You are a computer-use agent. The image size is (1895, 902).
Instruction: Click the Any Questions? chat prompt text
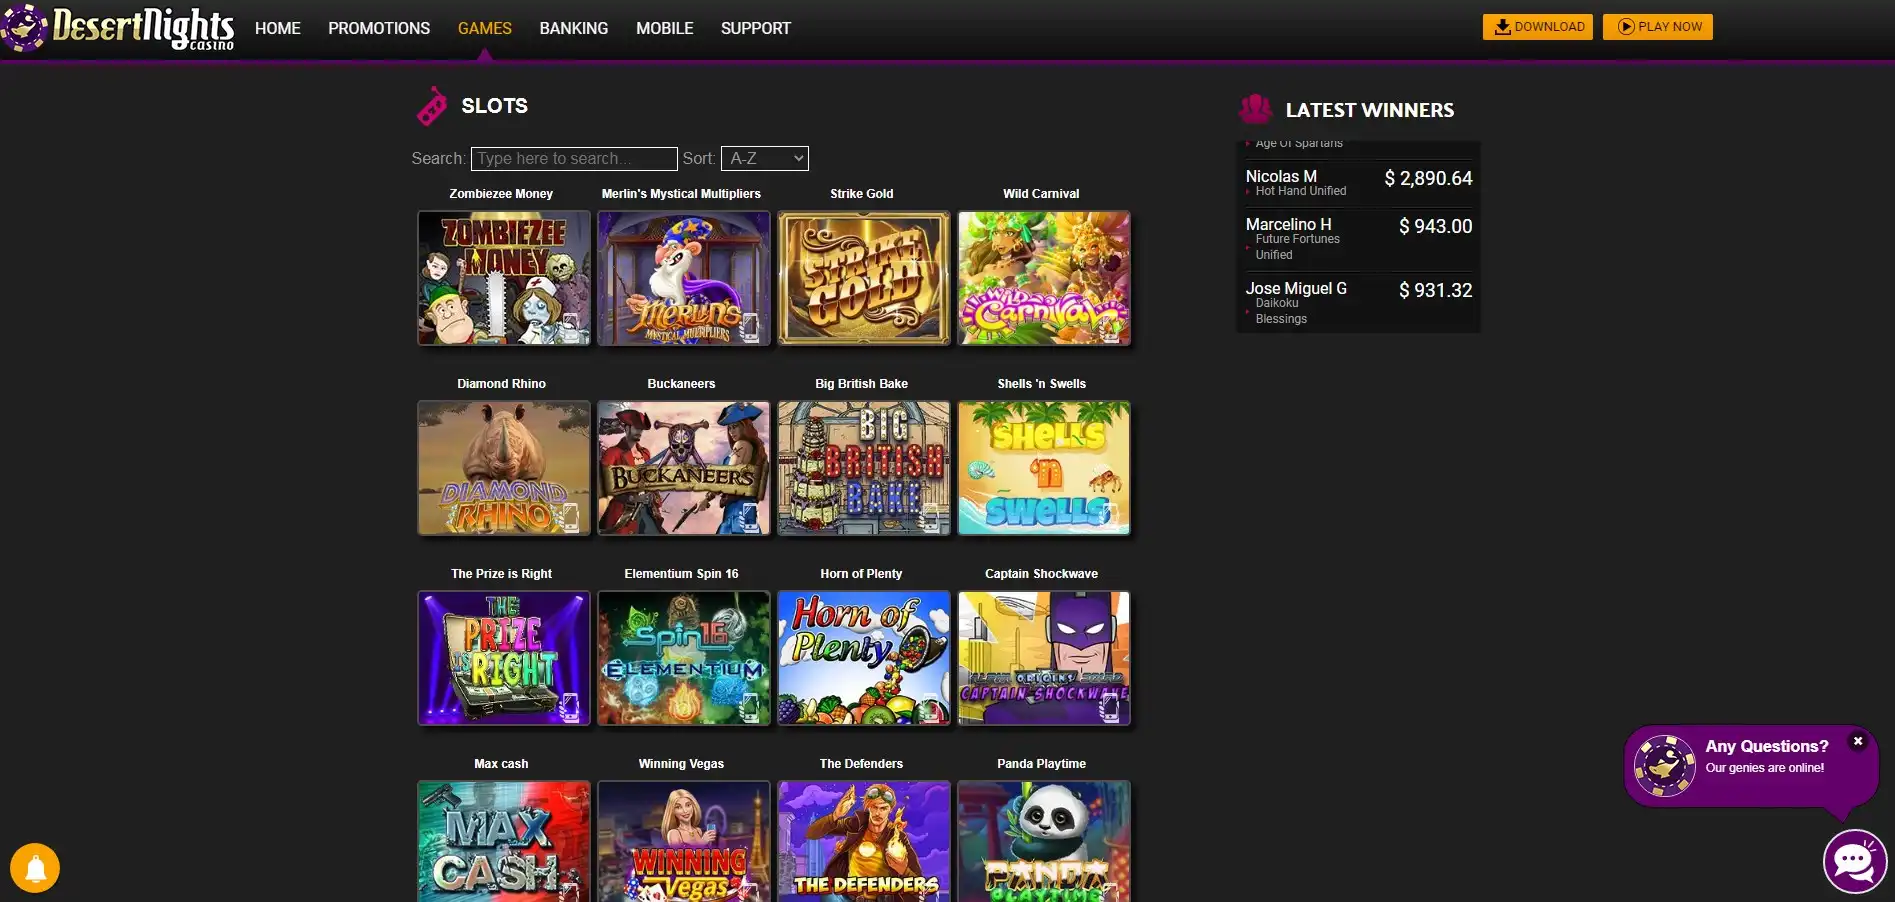tap(1766, 746)
